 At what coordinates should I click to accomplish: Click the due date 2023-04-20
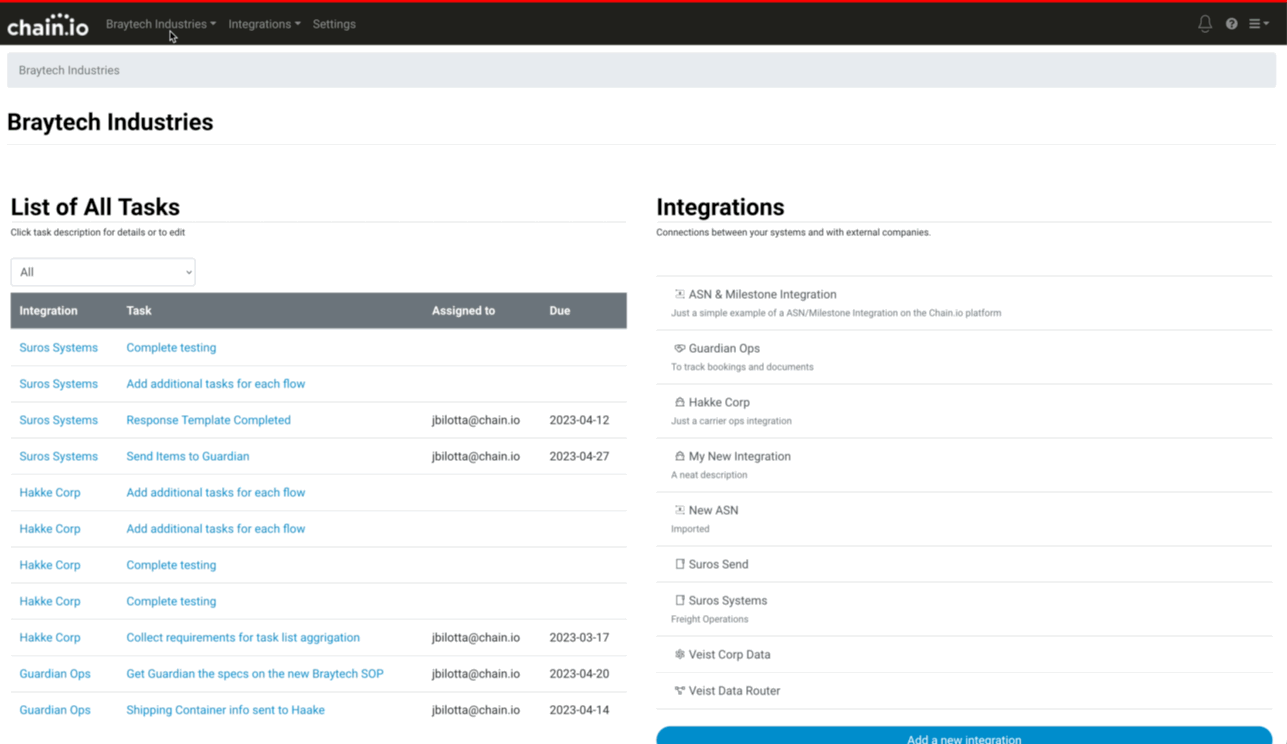coord(579,673)
